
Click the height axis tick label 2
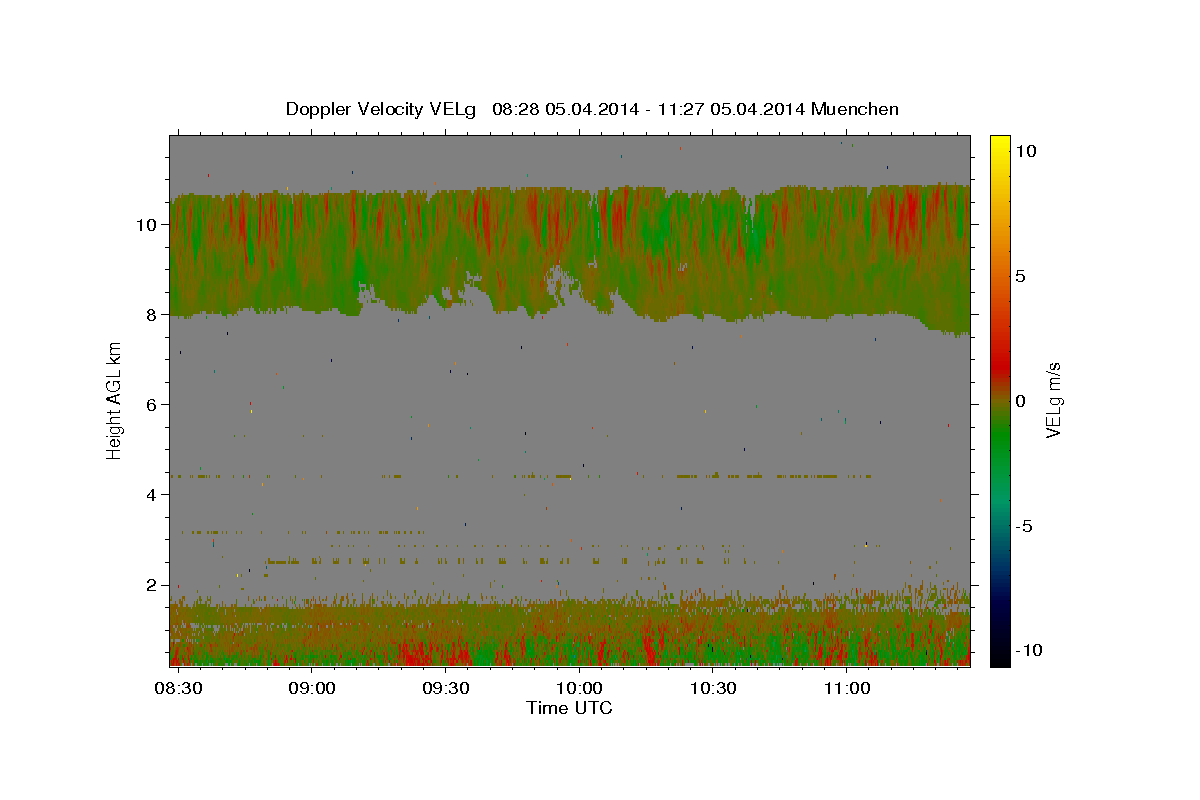tap(152, 585)
